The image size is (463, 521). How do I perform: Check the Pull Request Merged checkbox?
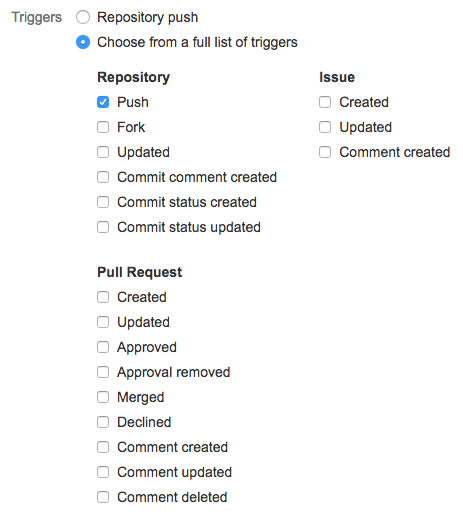103,397
